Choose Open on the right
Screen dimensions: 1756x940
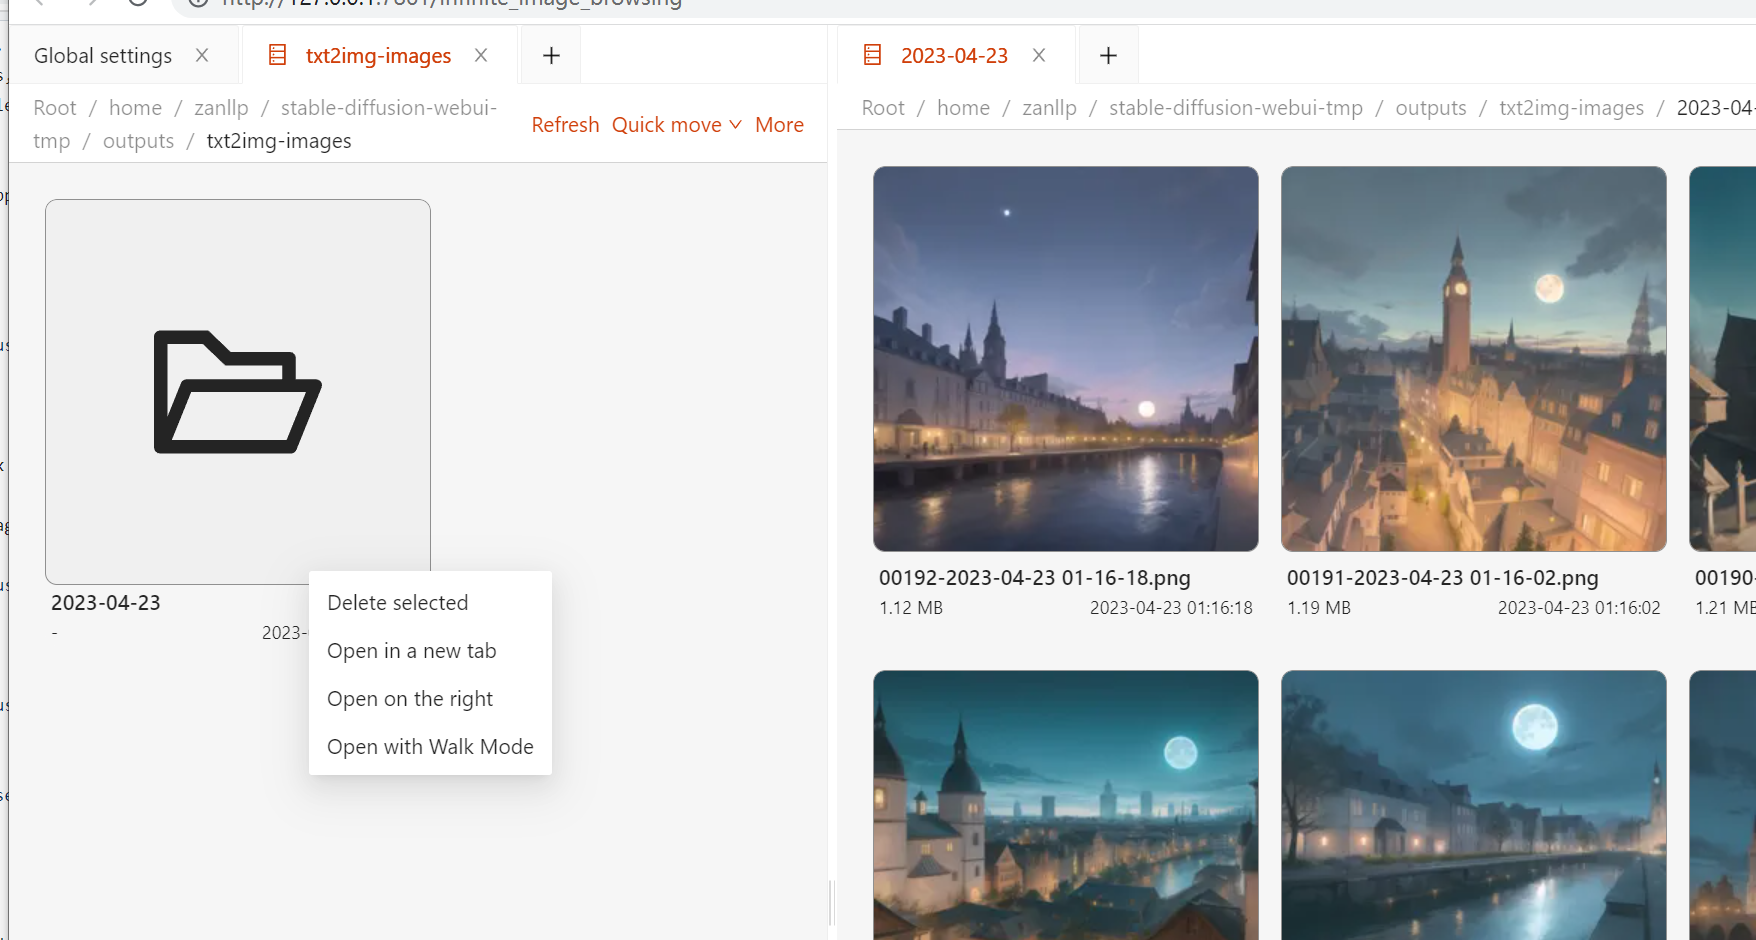coord(430,699)
